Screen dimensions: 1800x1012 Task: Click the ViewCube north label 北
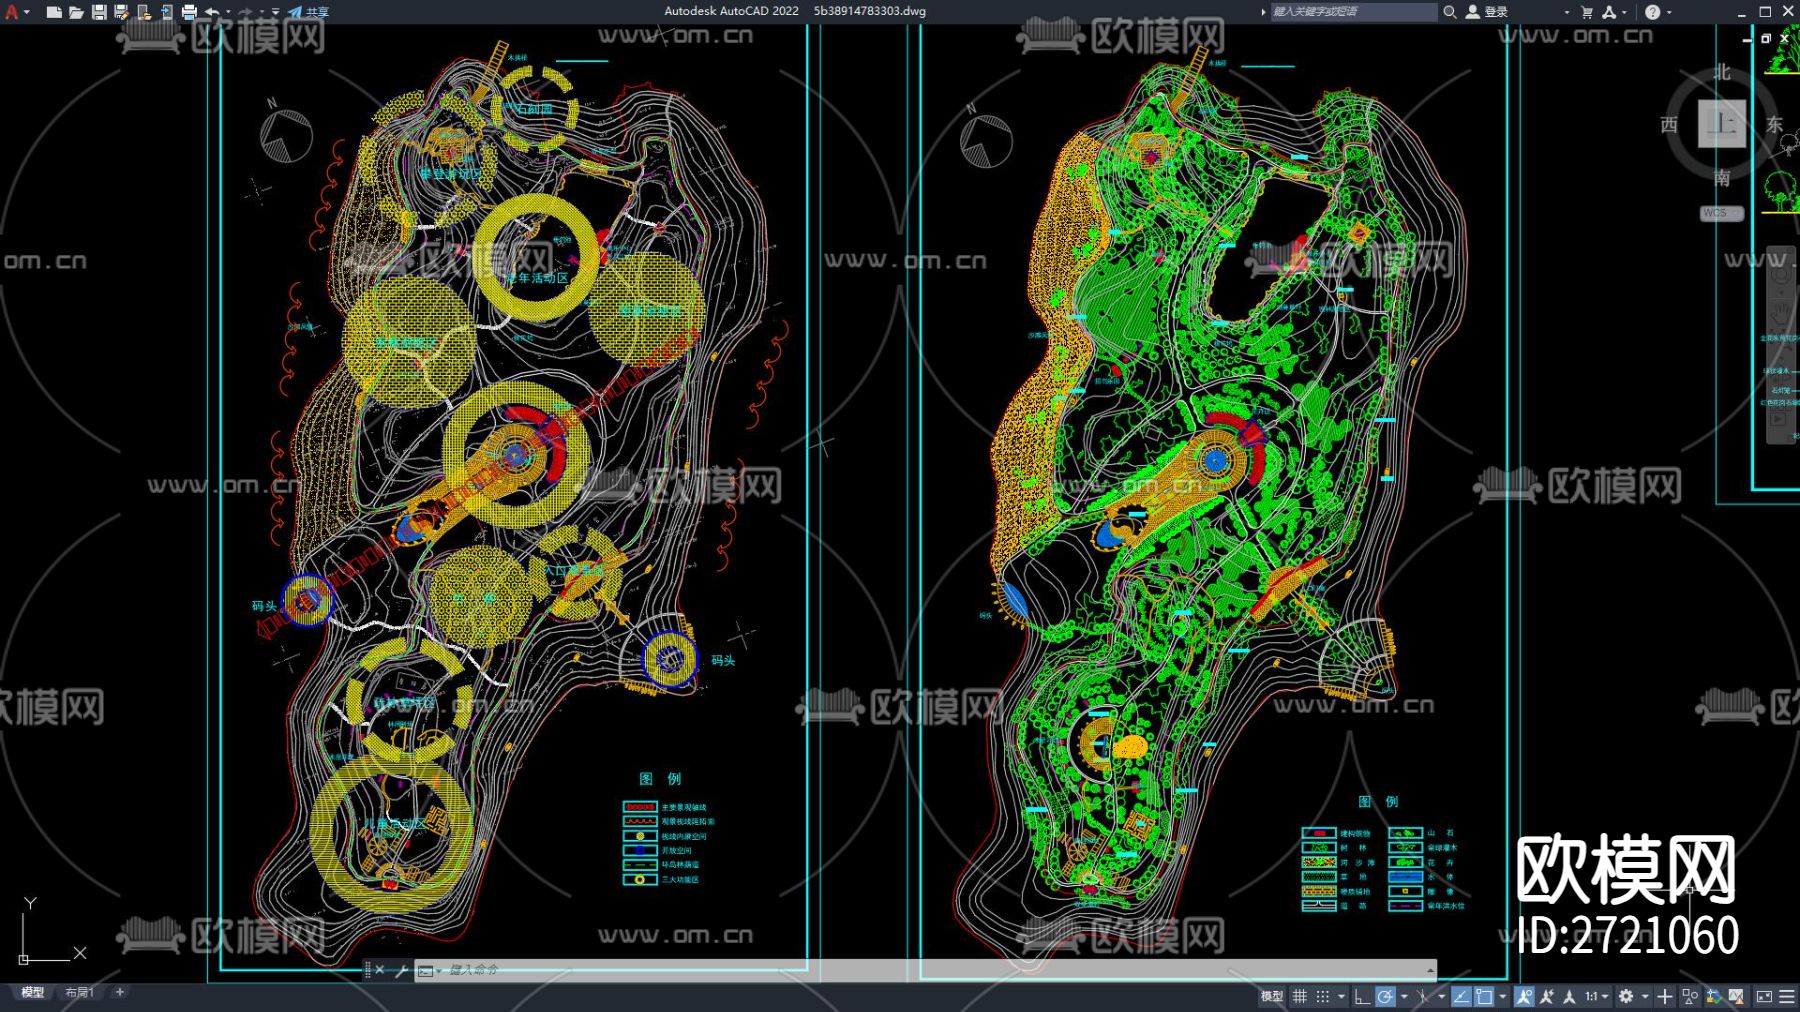click(1722, 72)
